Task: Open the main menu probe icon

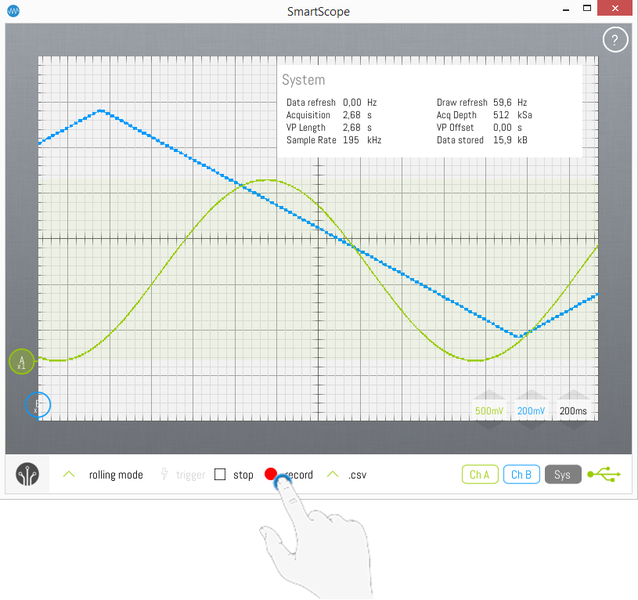Action: coord(30,476)
